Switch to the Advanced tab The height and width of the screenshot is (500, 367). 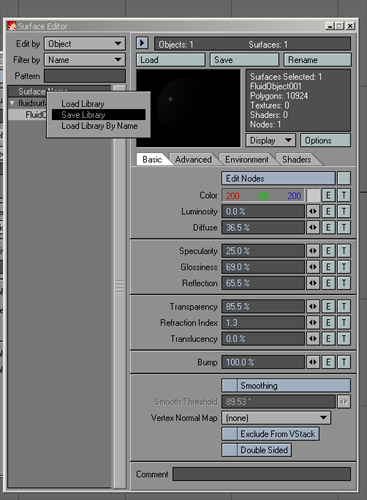[x=193, y=160]
